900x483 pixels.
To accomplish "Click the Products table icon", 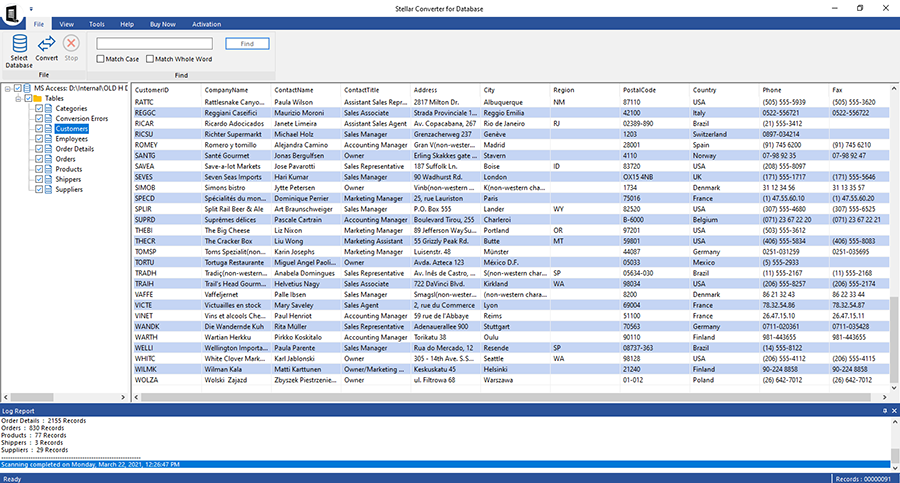I will coord(49,169).
